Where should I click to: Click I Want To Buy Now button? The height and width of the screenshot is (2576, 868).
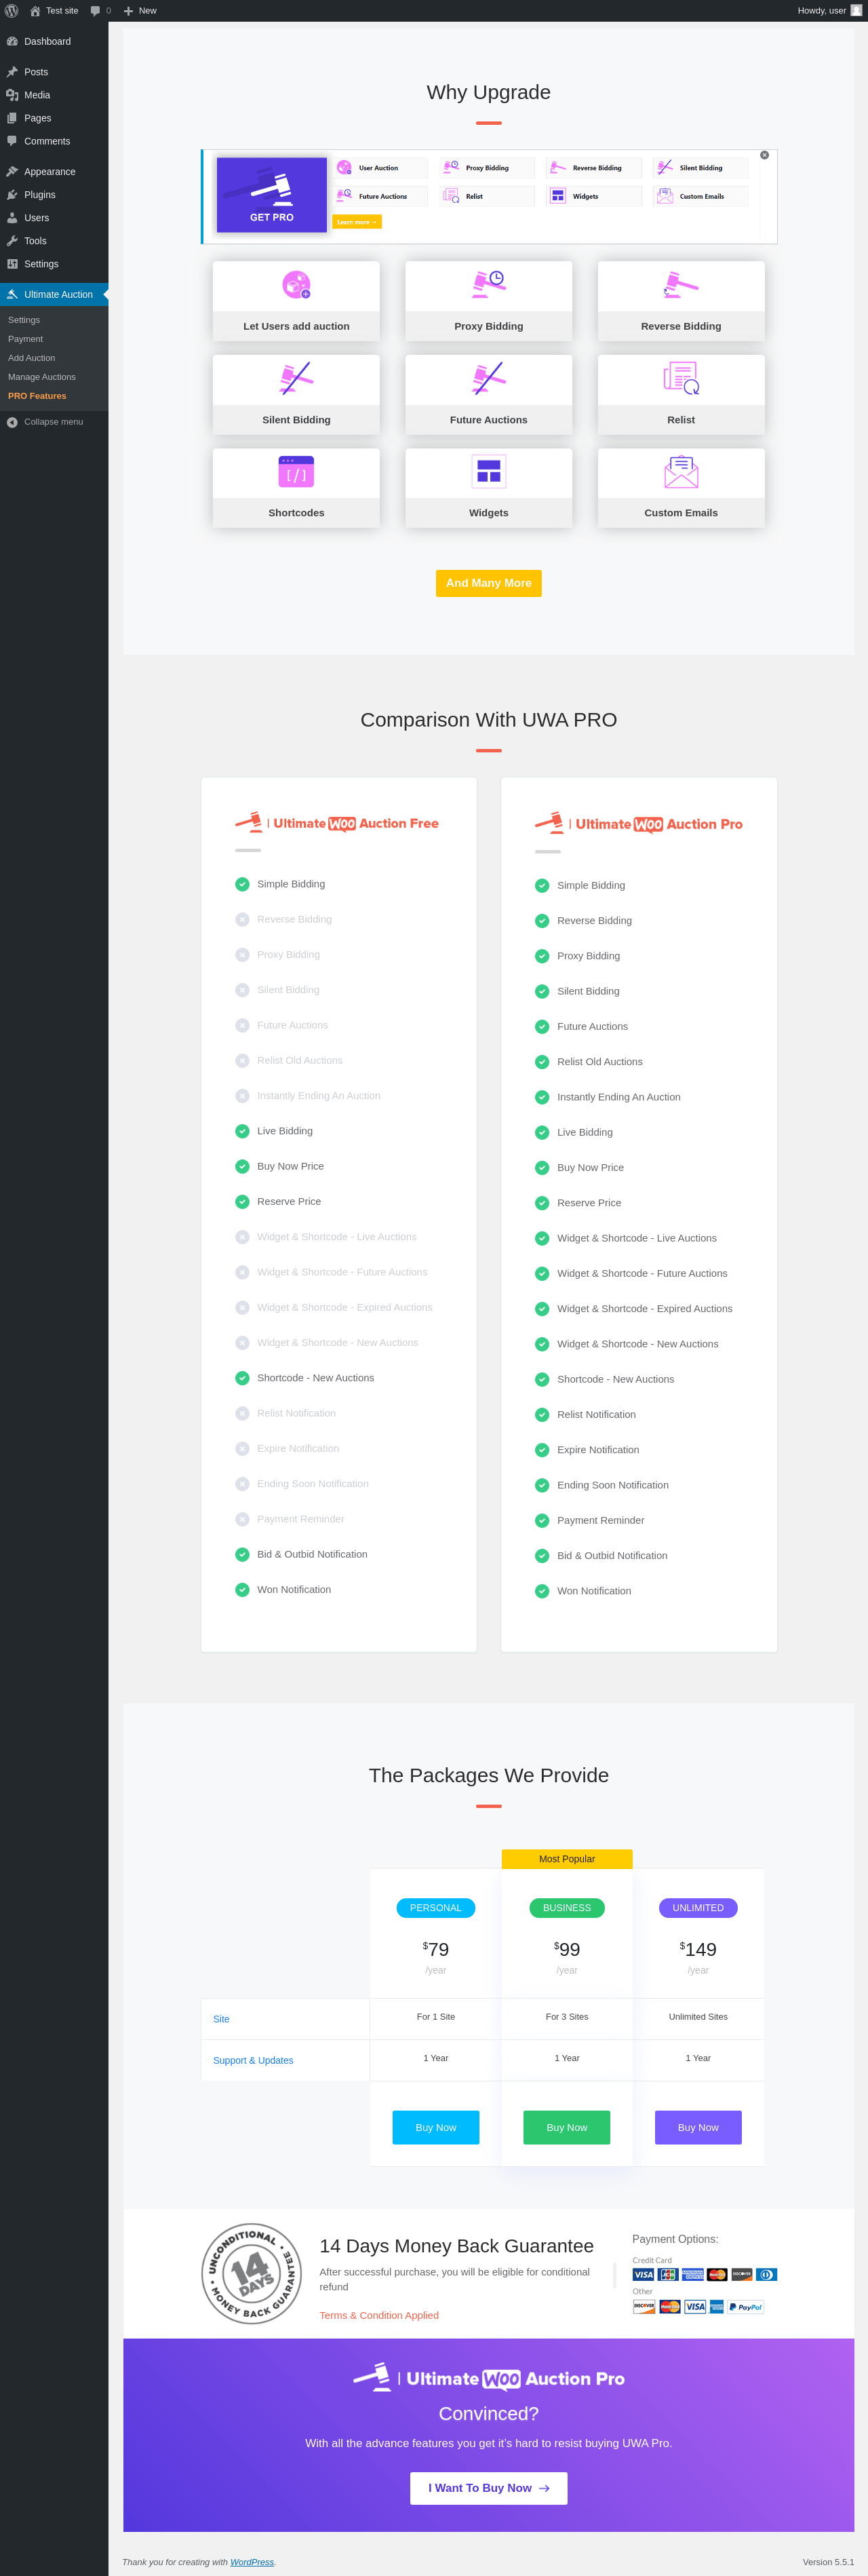pyautogui.click(x=489, y=2488)
